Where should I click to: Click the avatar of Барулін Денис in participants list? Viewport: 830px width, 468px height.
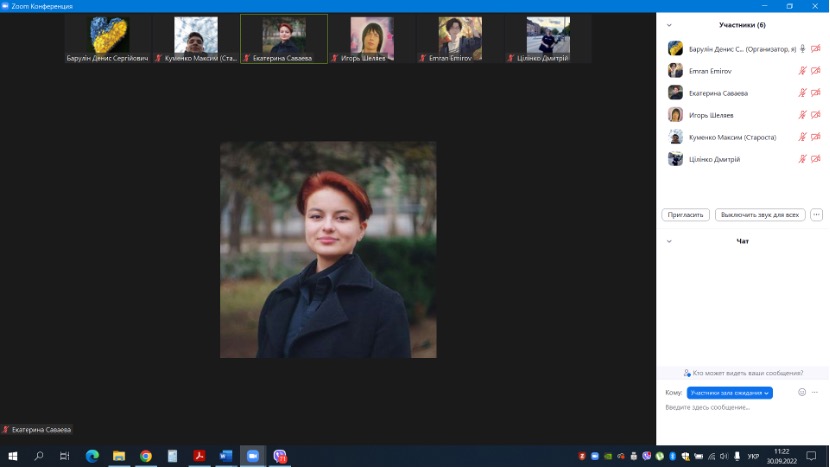(x=675, y=49)
